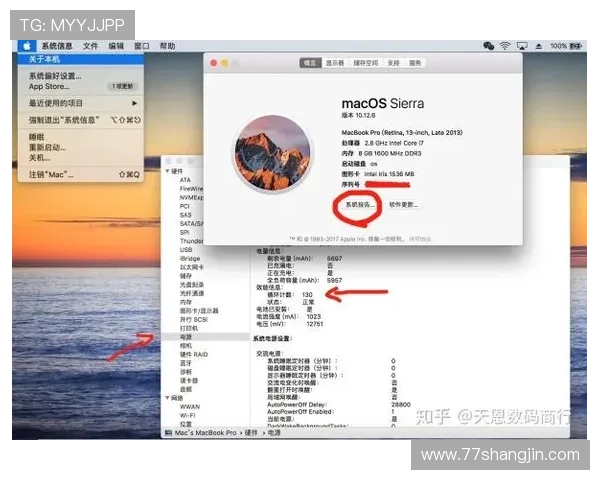Viewport: 600px width, 480px height.
Task: Select 相机 in the hardware list
Action: (186, 346)
